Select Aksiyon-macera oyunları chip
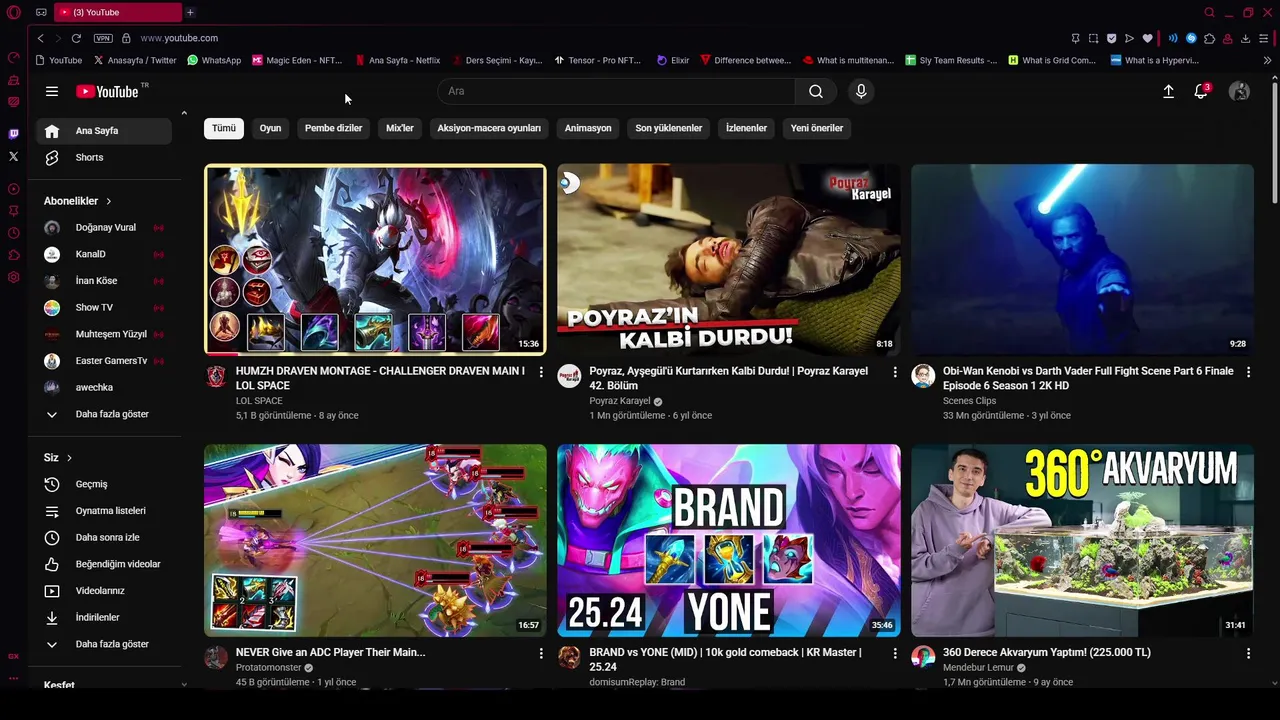 [489, 128]
